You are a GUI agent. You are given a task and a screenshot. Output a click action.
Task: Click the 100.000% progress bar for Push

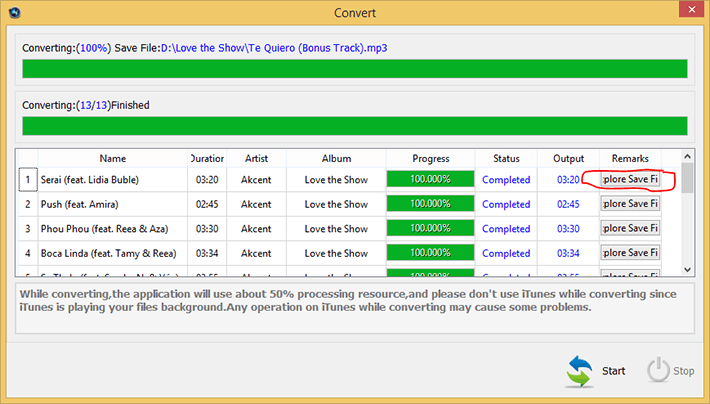(430, 203)
